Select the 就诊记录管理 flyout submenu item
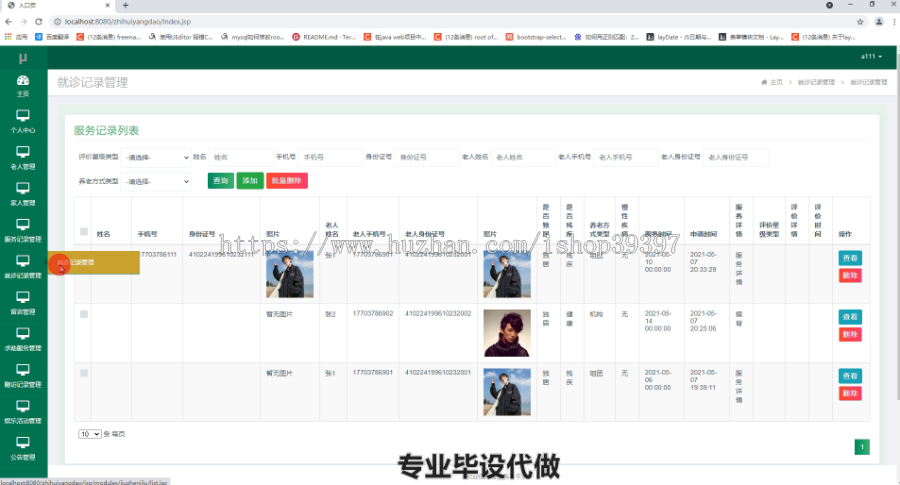 pyautogui.click(x=94, y=262)
